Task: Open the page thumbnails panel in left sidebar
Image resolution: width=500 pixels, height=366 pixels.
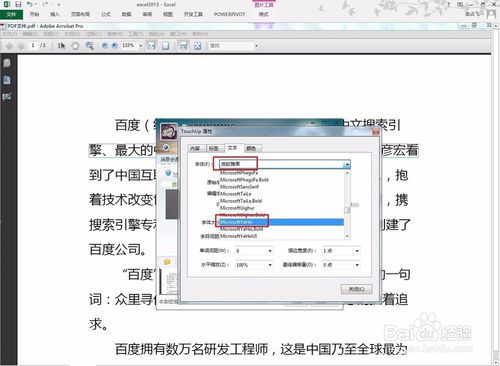Action: pos(7,63)
